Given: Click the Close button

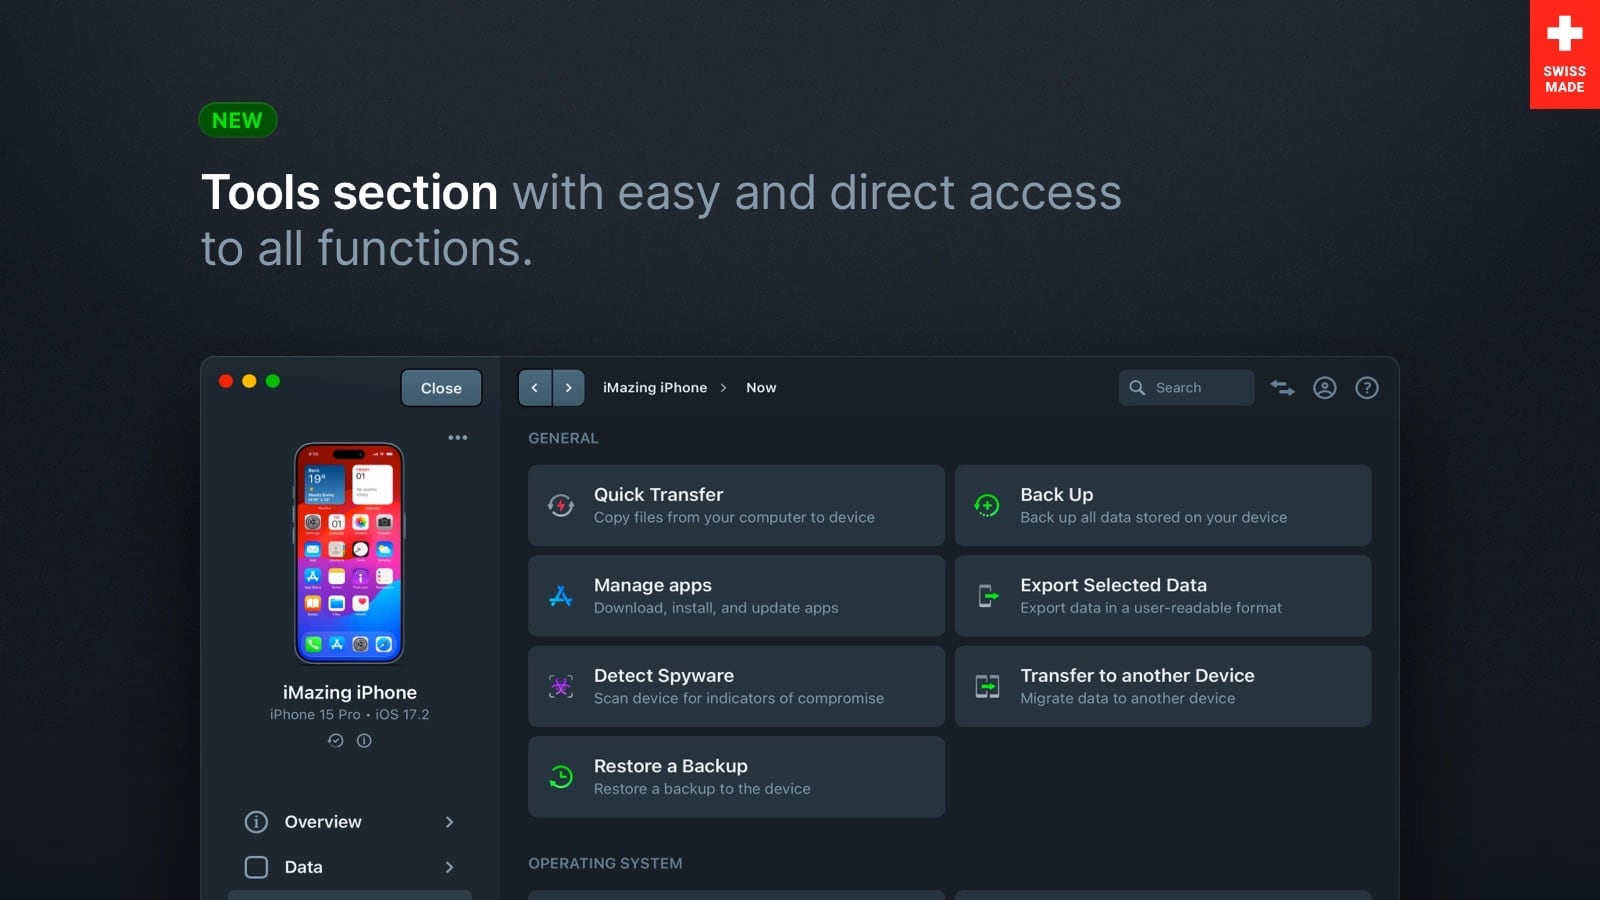Looking at the screenshot, I should 441,388.
